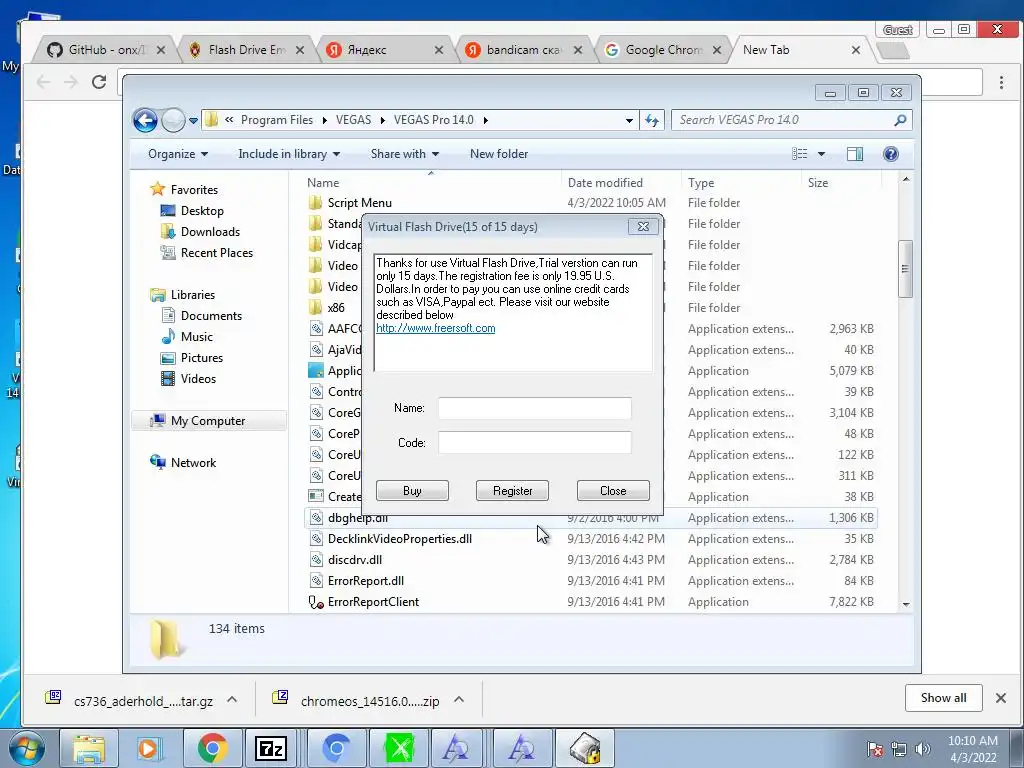Open Downloads in the navigation pane

[210, 232]
